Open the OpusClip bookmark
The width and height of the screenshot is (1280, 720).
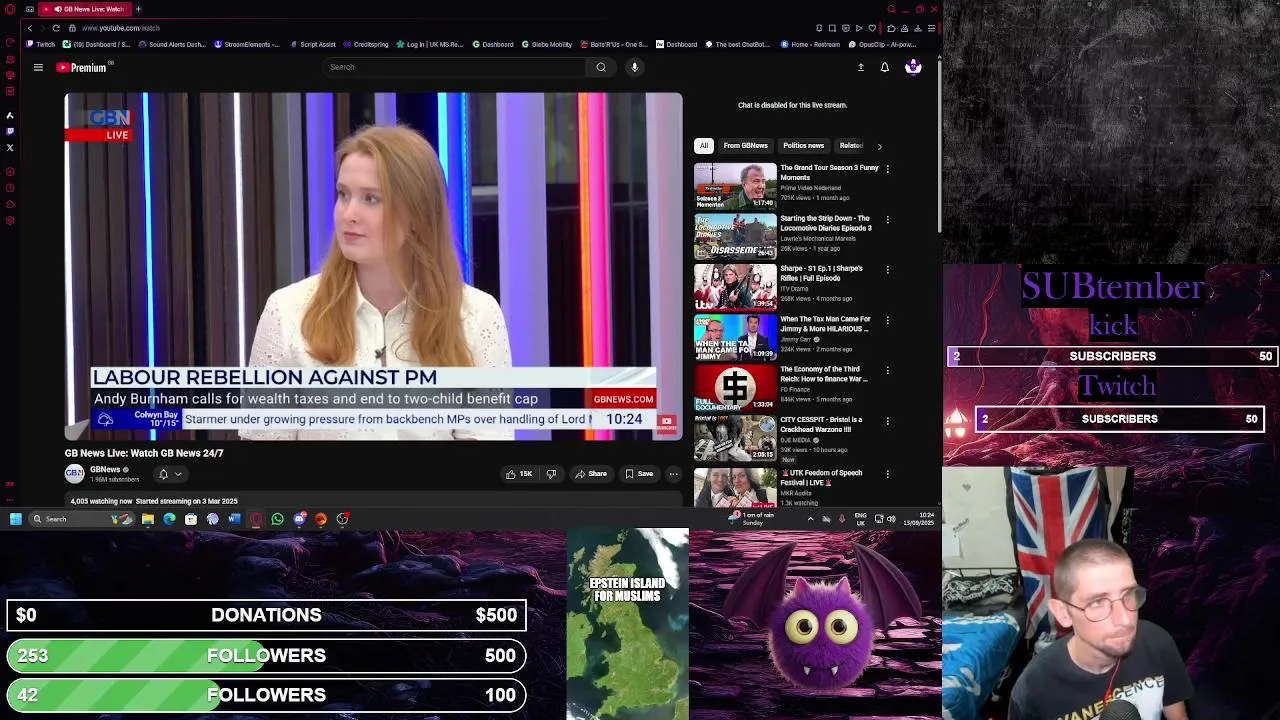click(882, 44)
